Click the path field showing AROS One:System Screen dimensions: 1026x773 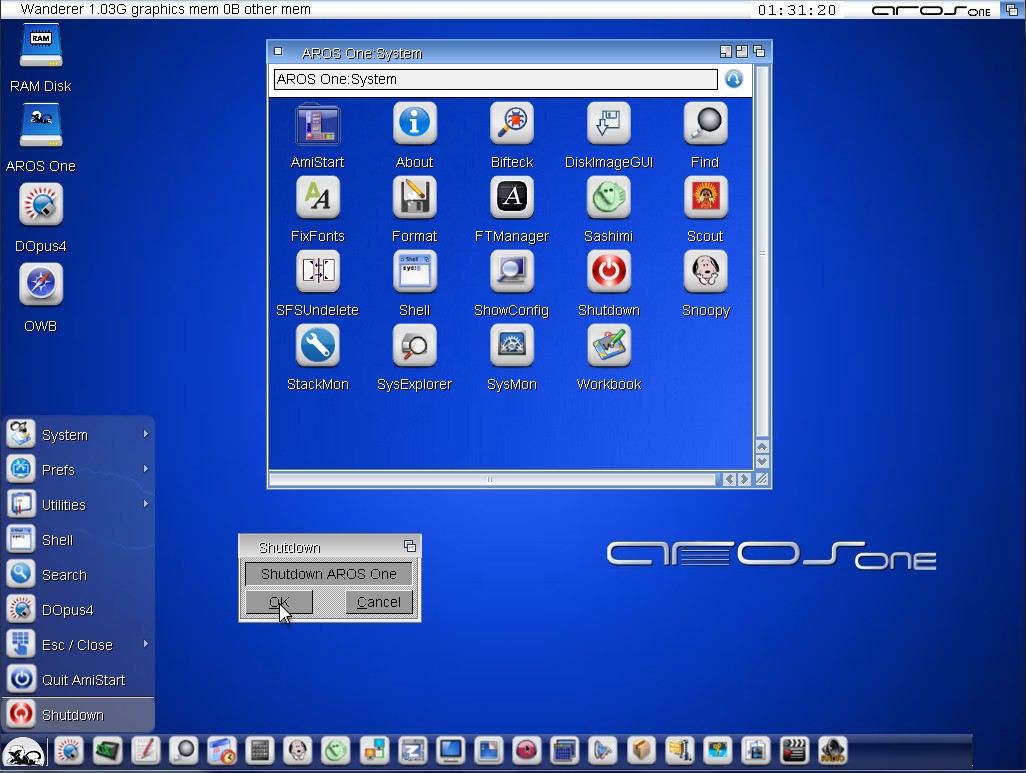click(495, 80)
